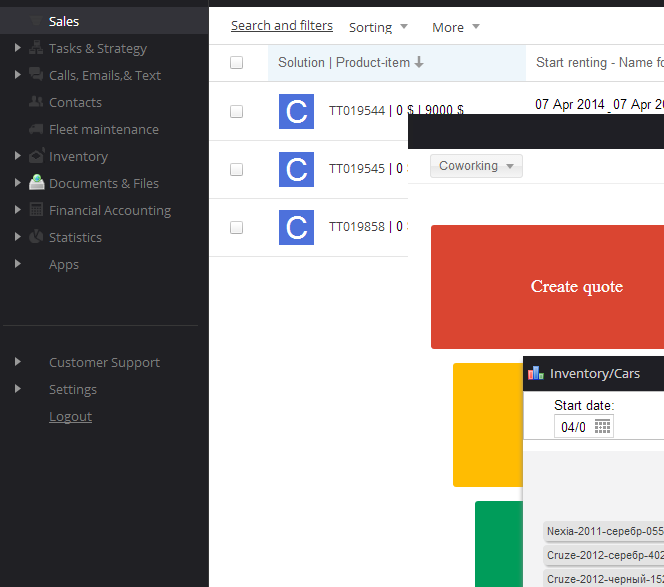
Task: Open Tasks & Strategy section
Action: 98,48
